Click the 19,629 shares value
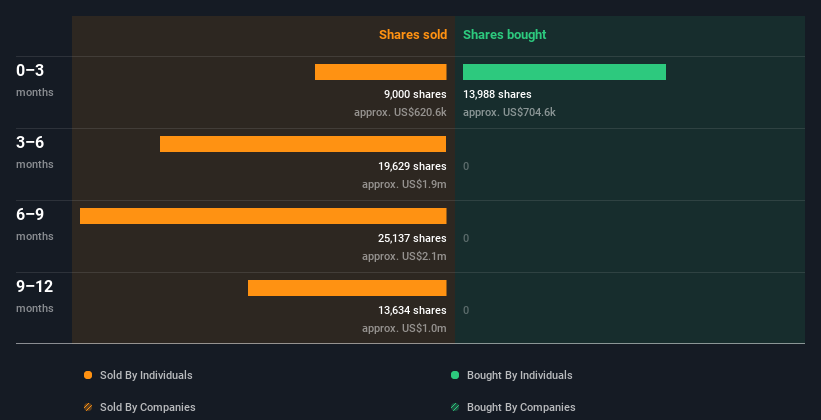 click(x=413, y=167)
